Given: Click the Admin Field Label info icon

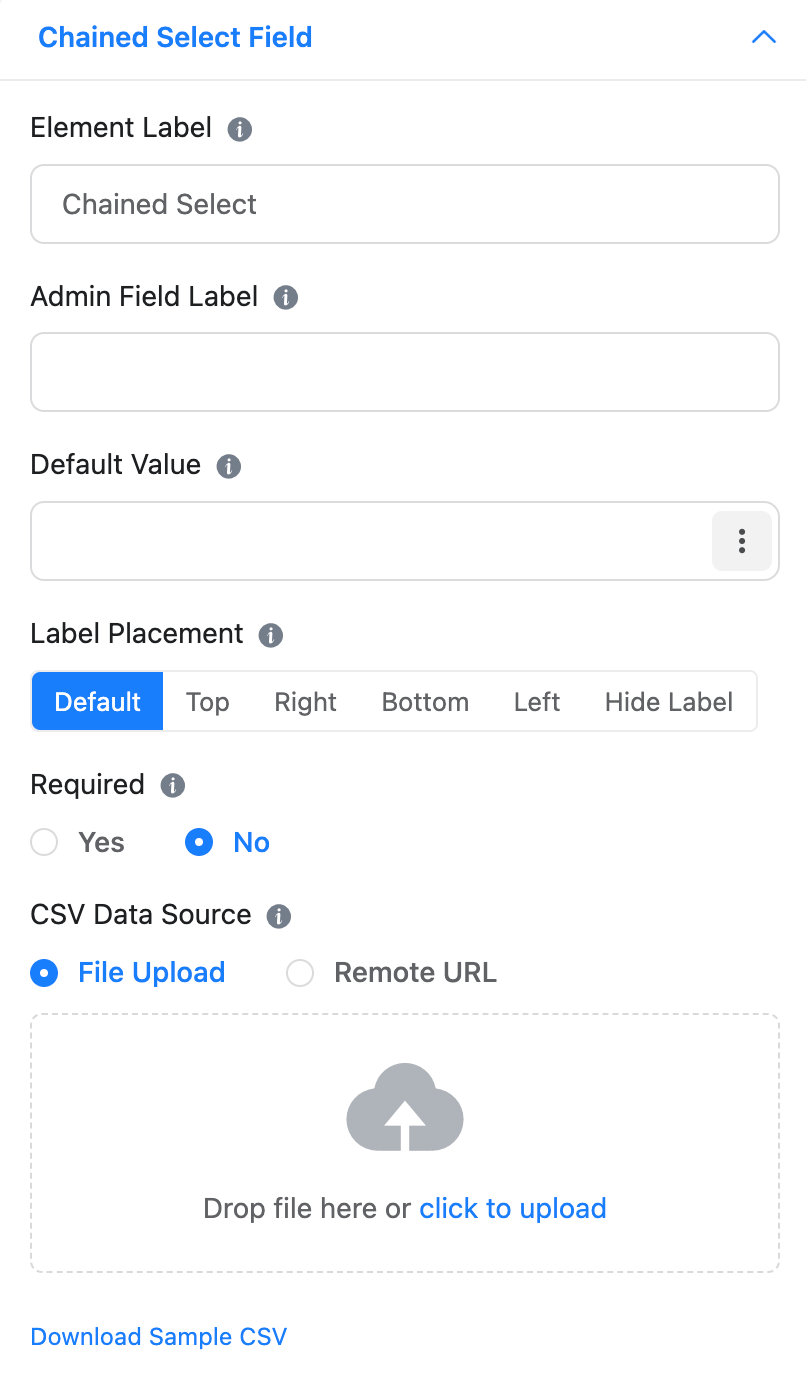Looking at the screenshot, I should click(286, 297).
